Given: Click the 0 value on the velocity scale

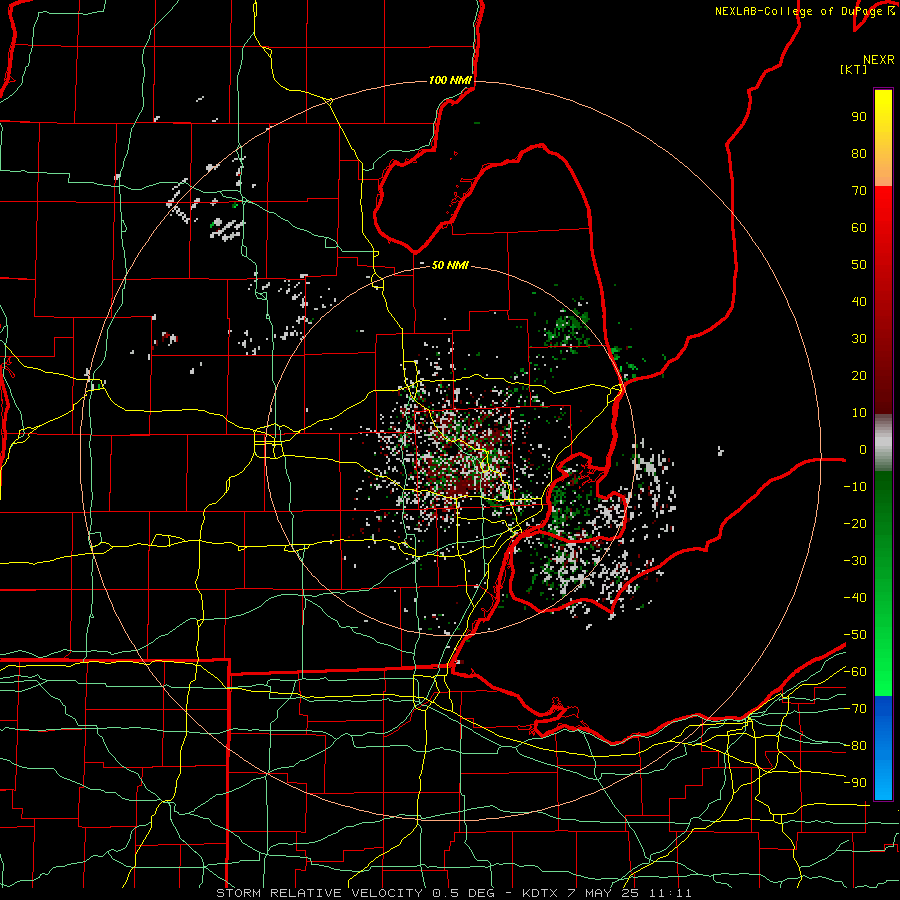Looking at the screenshot, I should 863,449.
